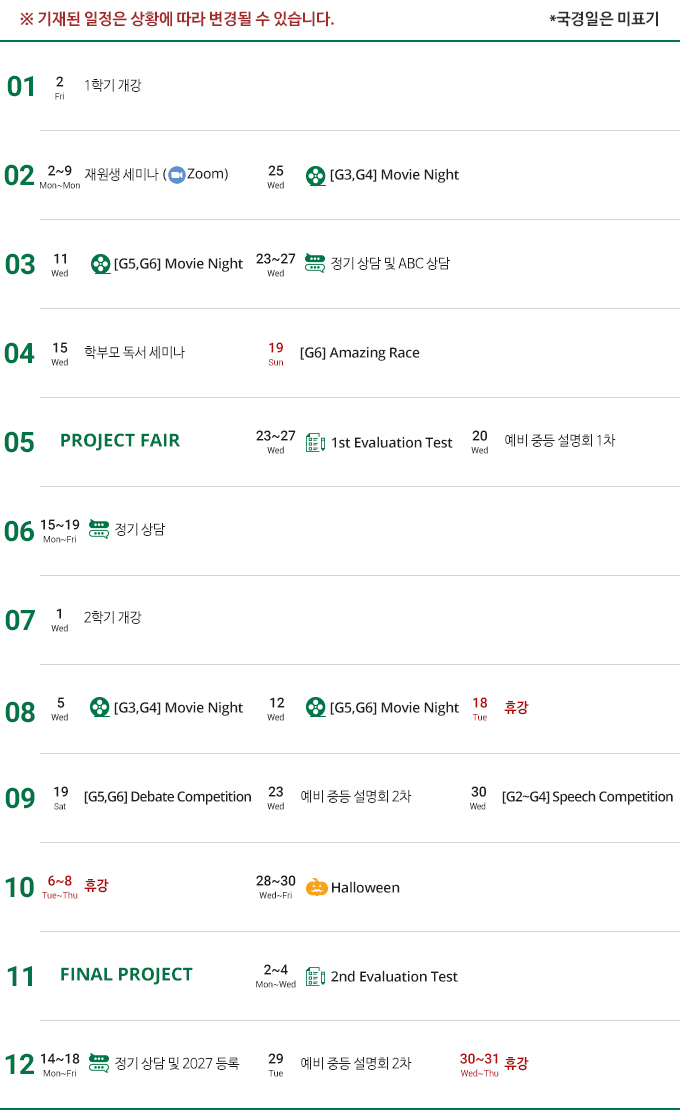Click checklist icon beside 1st Evaluation Test
680x1110 pixels.
coord(315,442)
